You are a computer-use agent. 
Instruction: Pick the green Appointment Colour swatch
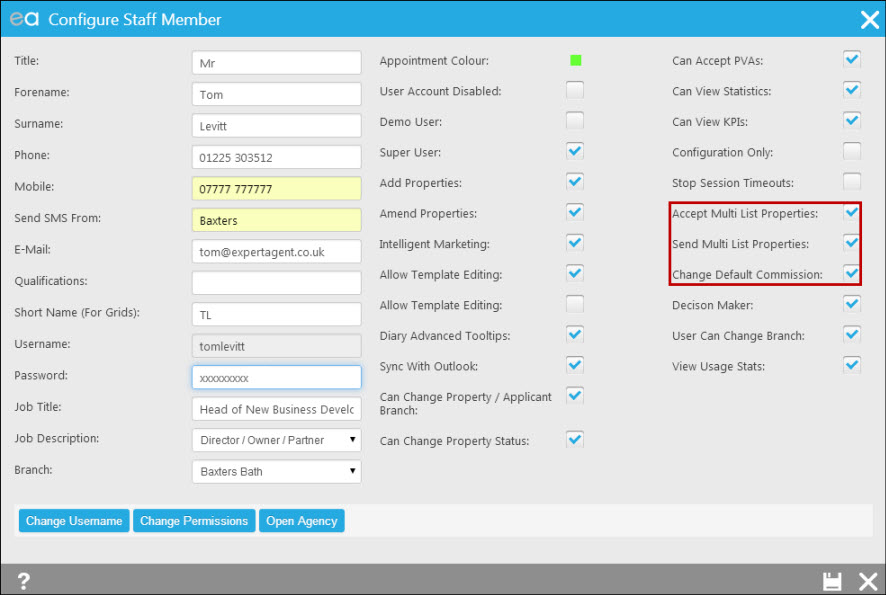coord(575,60)
